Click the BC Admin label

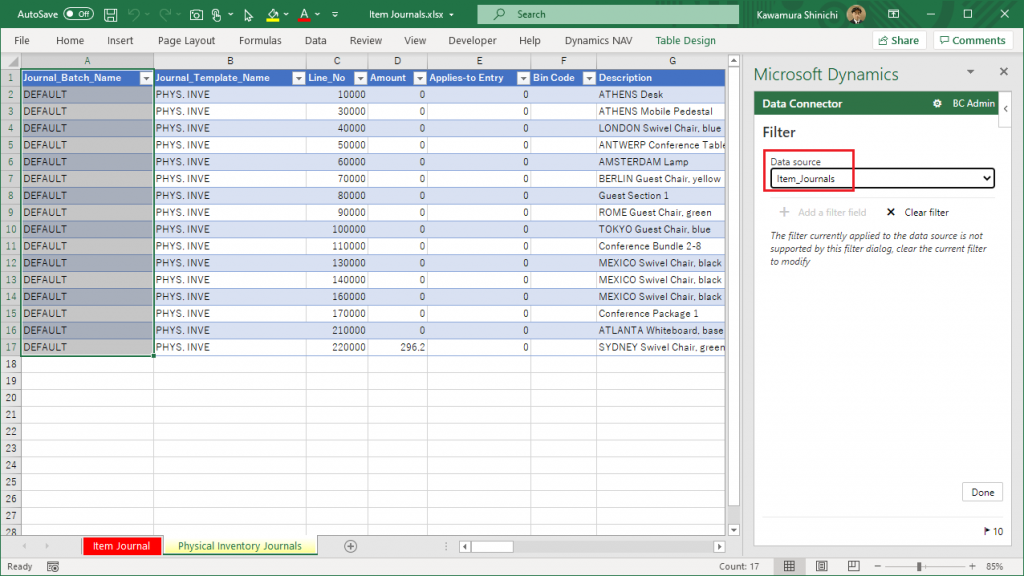974,103
